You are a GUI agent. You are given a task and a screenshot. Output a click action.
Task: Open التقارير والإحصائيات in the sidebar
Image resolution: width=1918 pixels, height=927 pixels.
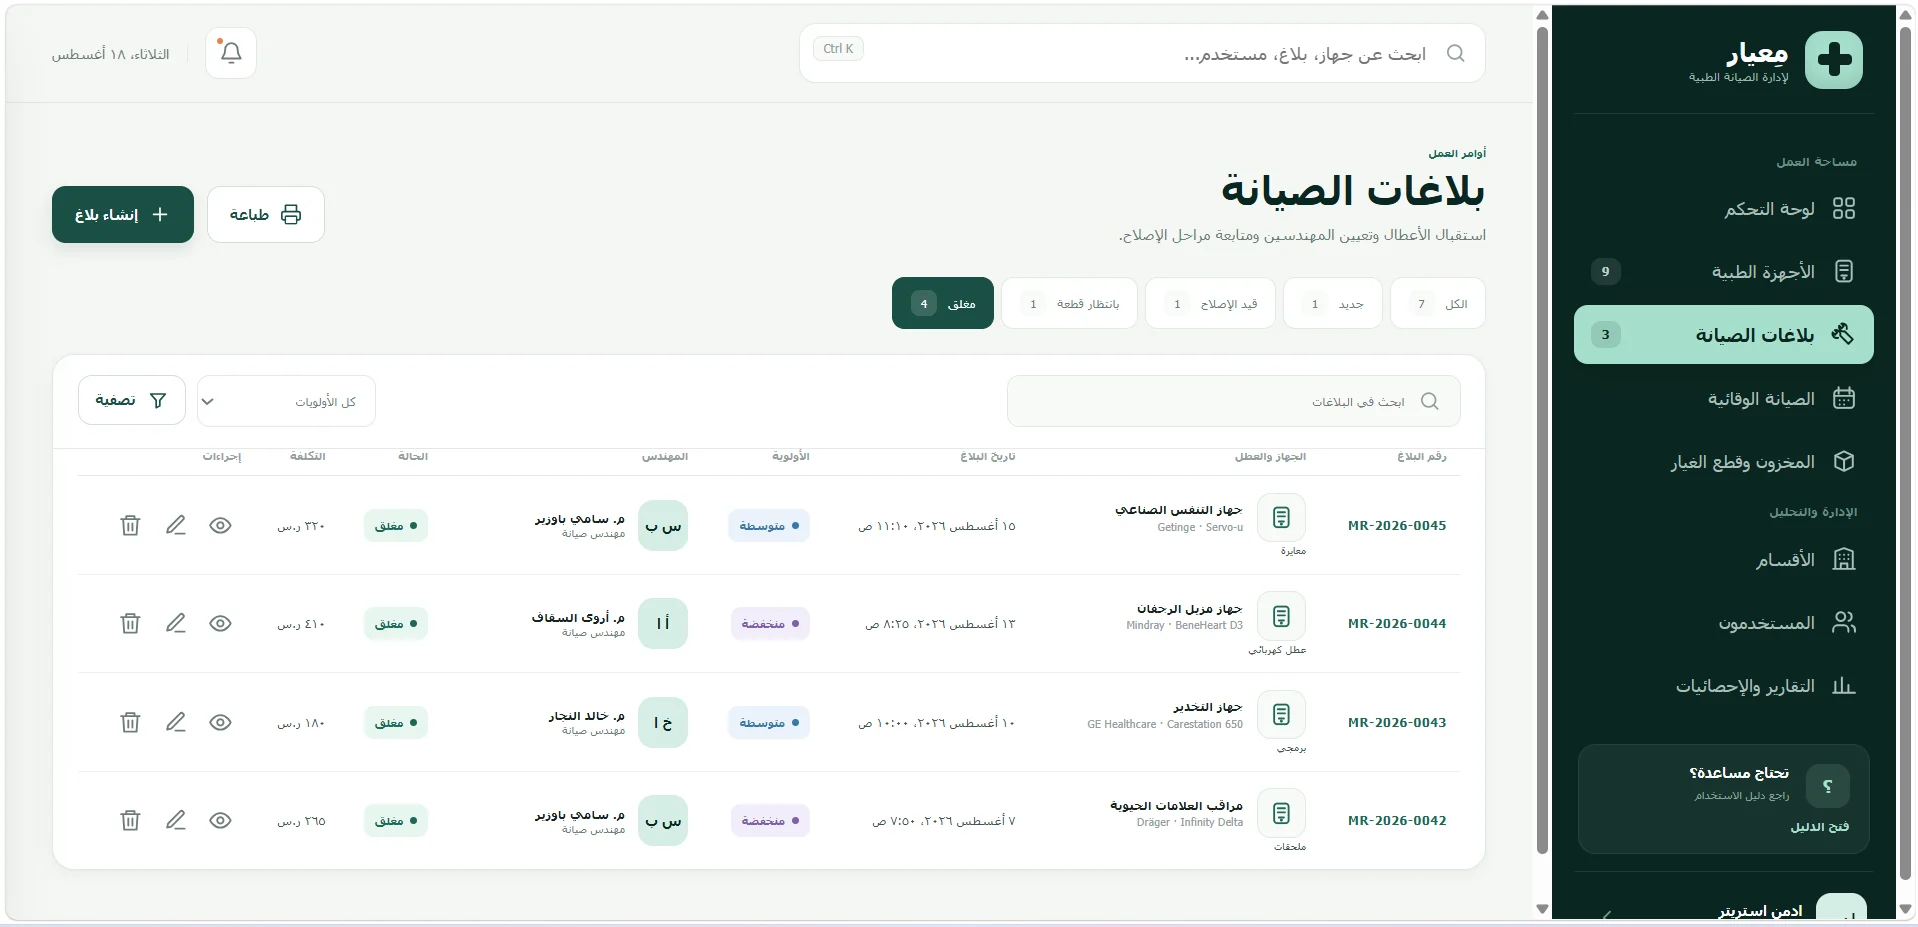pyautogui.click(x=1724, y=685)
